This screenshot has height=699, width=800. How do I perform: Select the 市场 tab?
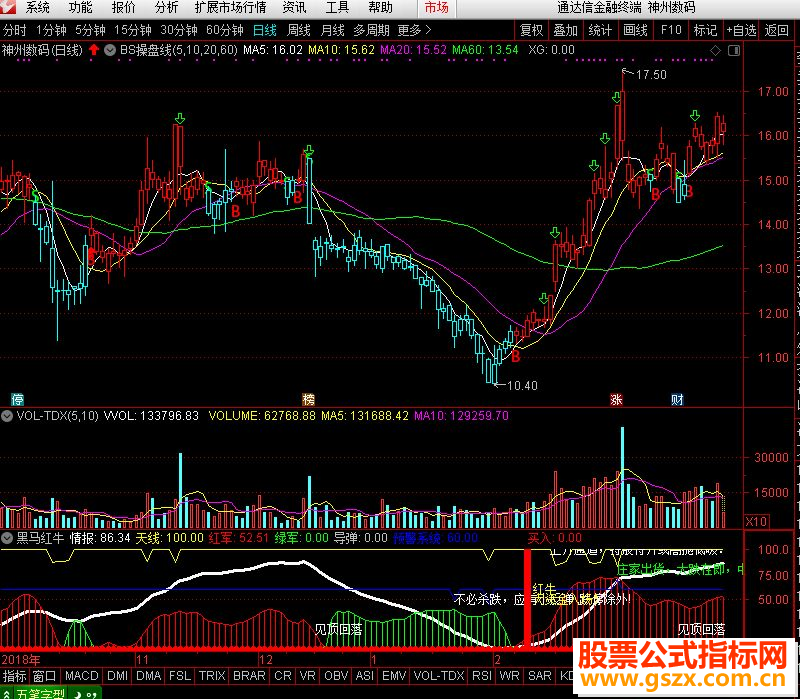[x=437, y=8]
